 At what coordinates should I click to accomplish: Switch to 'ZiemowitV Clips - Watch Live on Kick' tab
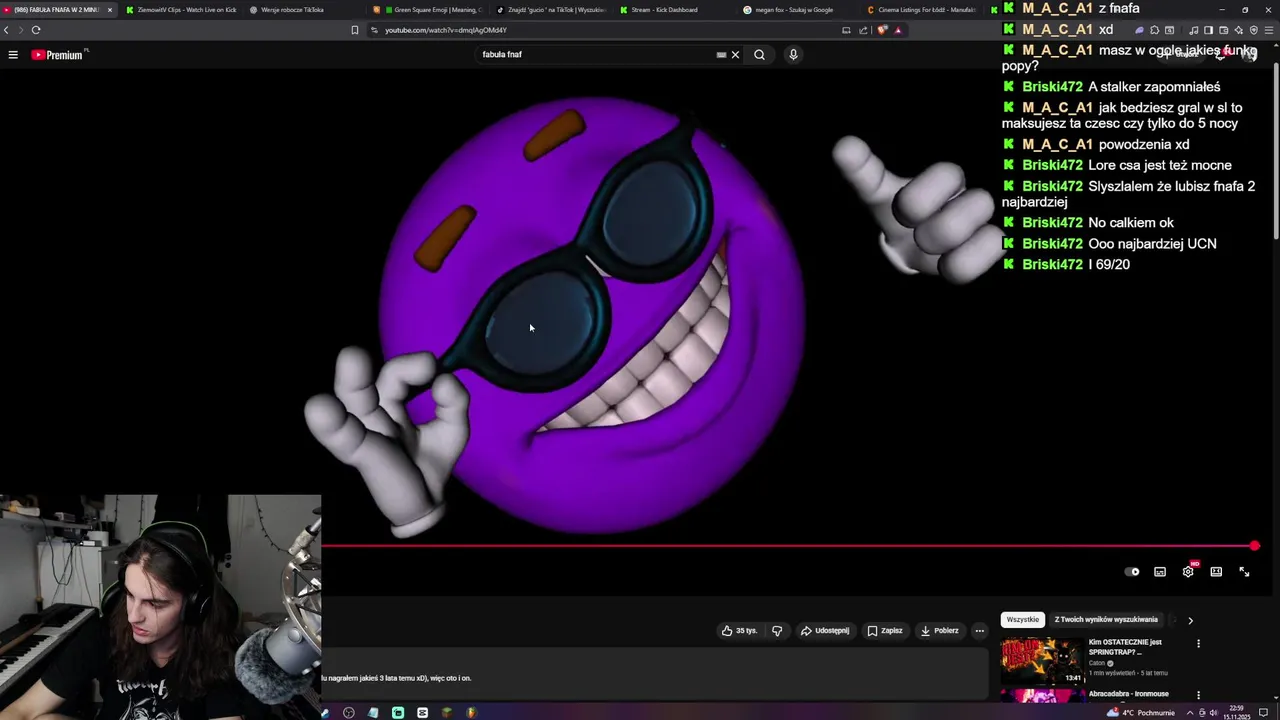coord(181,10)
